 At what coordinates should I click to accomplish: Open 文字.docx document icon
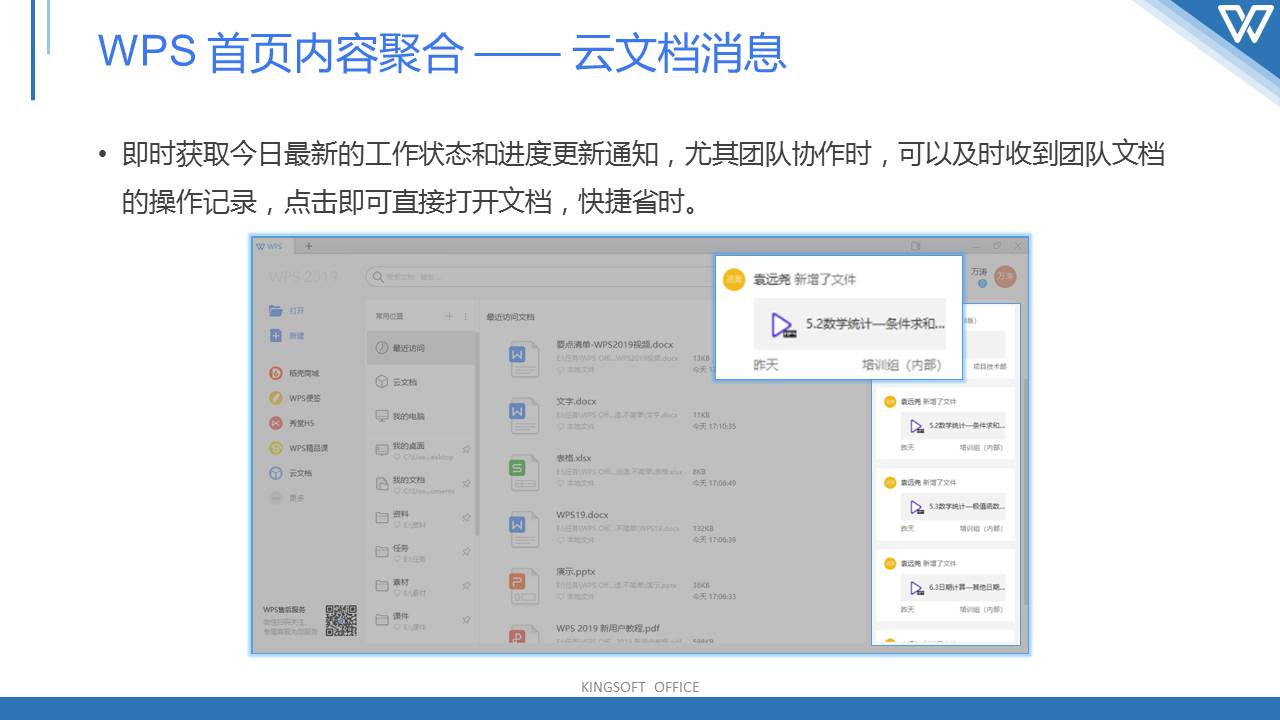tap(524, 414)
